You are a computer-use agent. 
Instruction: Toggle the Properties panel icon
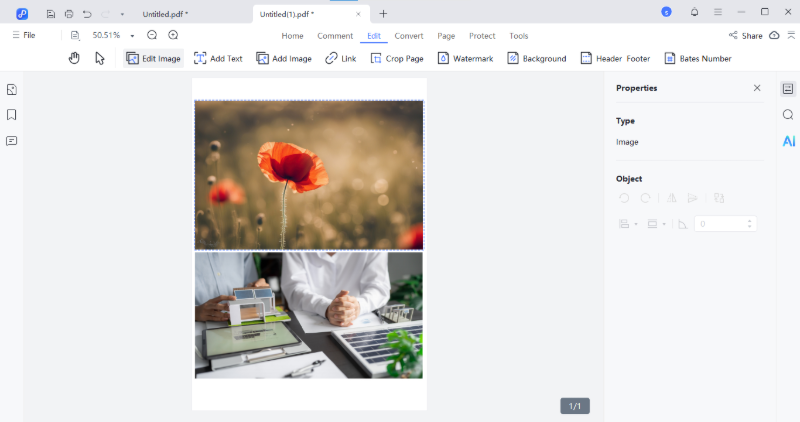[x=788, y=89]
